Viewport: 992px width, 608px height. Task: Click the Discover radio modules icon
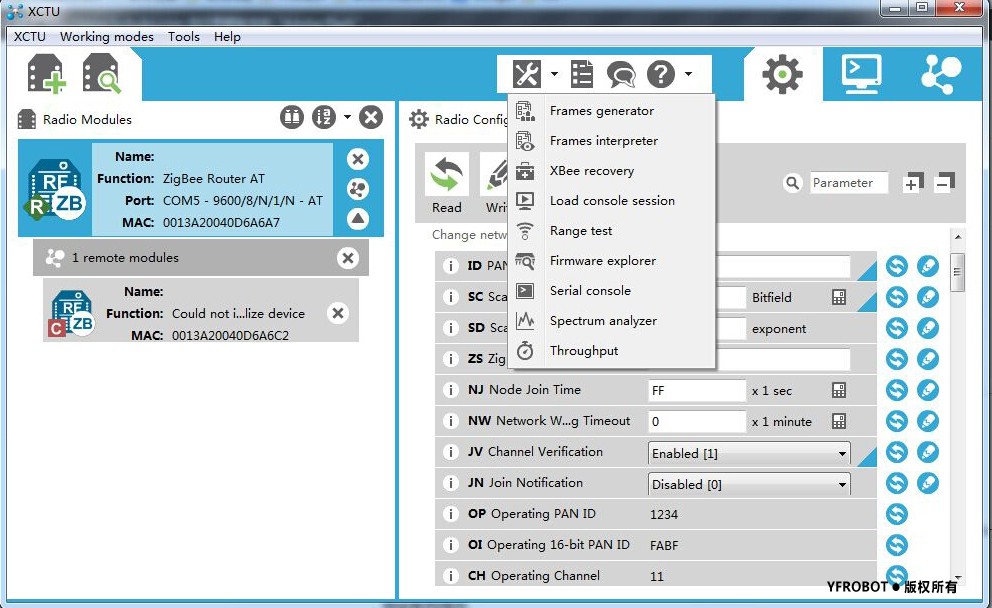tap(101, 75)
